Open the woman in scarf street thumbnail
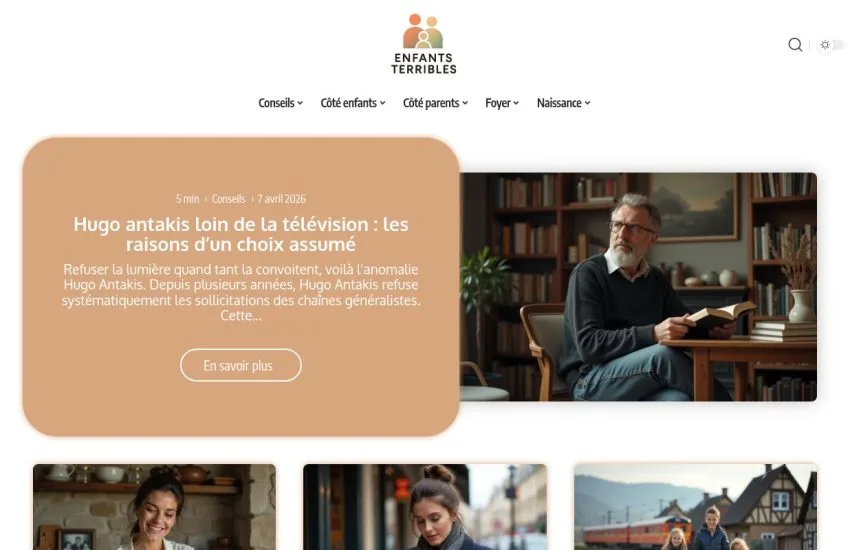Image resolution: width=850 pixels, height=550 pixels. [x=425, y=507]
